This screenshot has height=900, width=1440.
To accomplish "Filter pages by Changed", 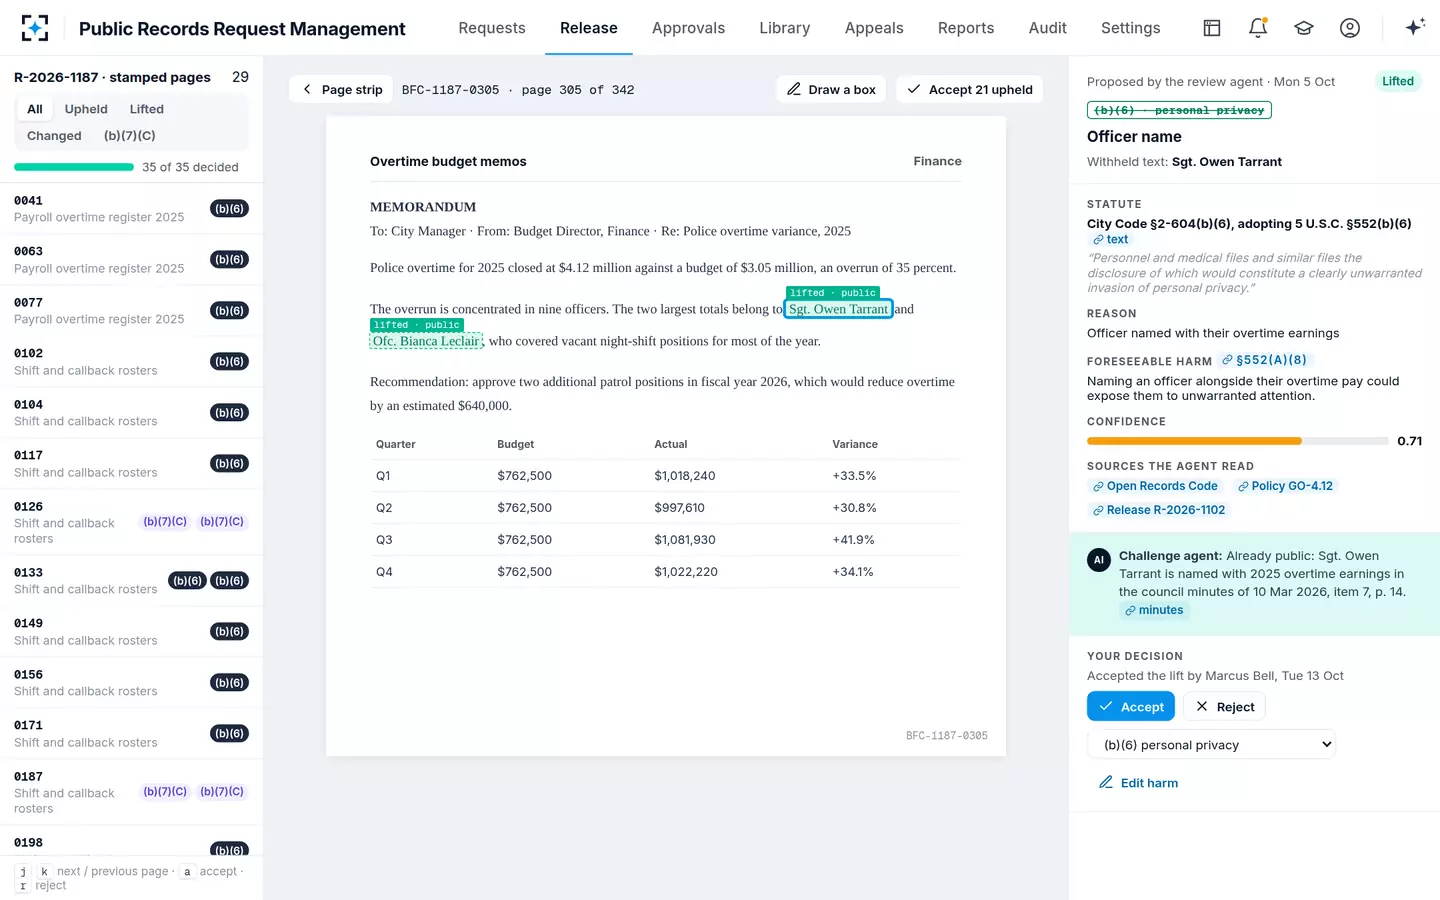I will (54, 136).
